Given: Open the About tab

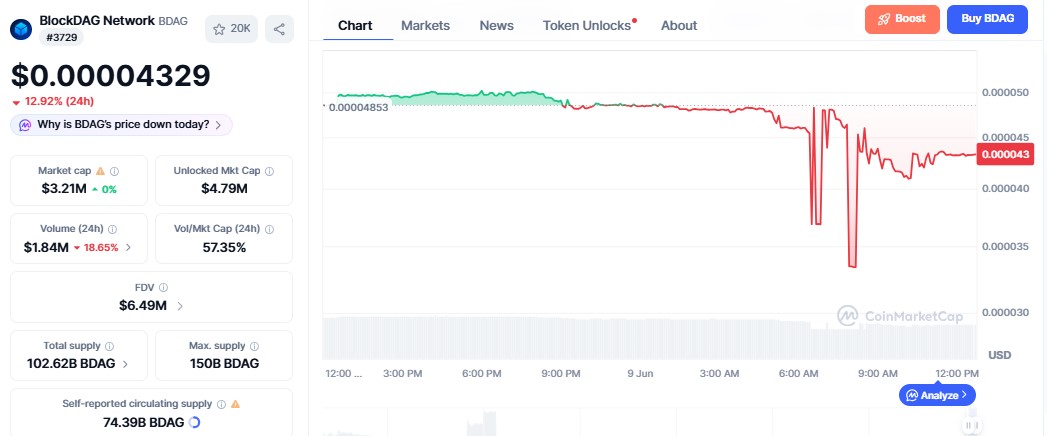Looking at the screenshot, I should [679, 25].
